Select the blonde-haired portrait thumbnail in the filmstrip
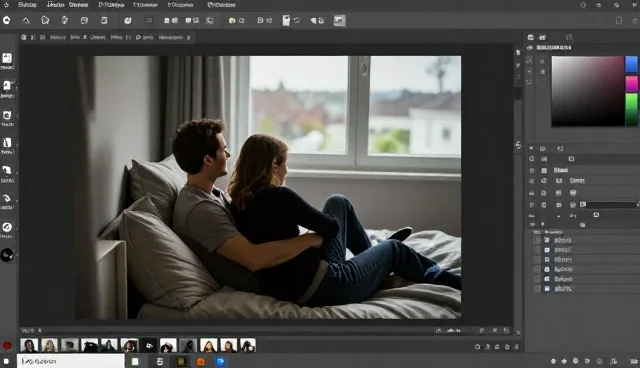Viewport: 640px width, 368px height. tap(49, 346)
